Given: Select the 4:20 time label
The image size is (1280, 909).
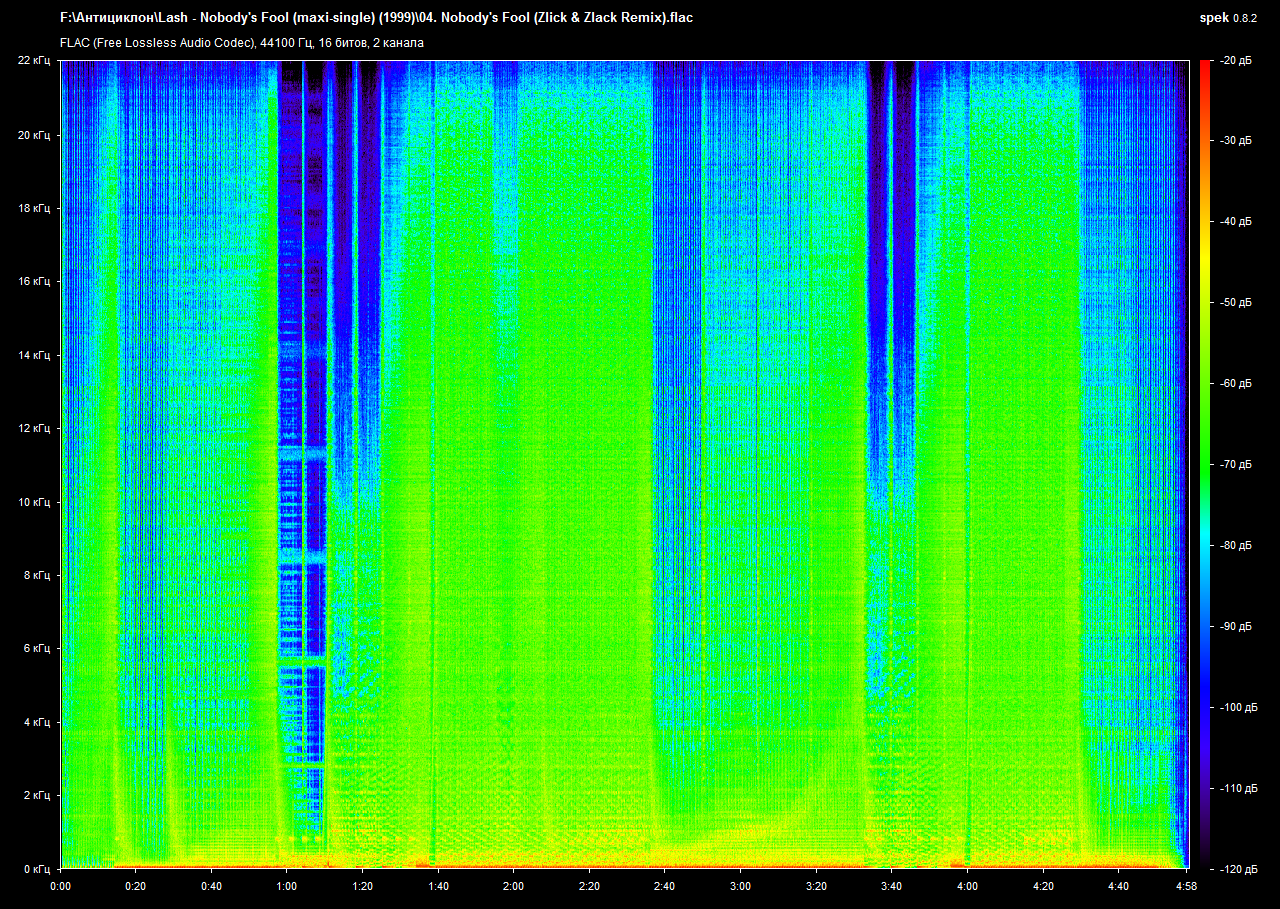Looking at the screenshot, I should tap(1042, 886).
